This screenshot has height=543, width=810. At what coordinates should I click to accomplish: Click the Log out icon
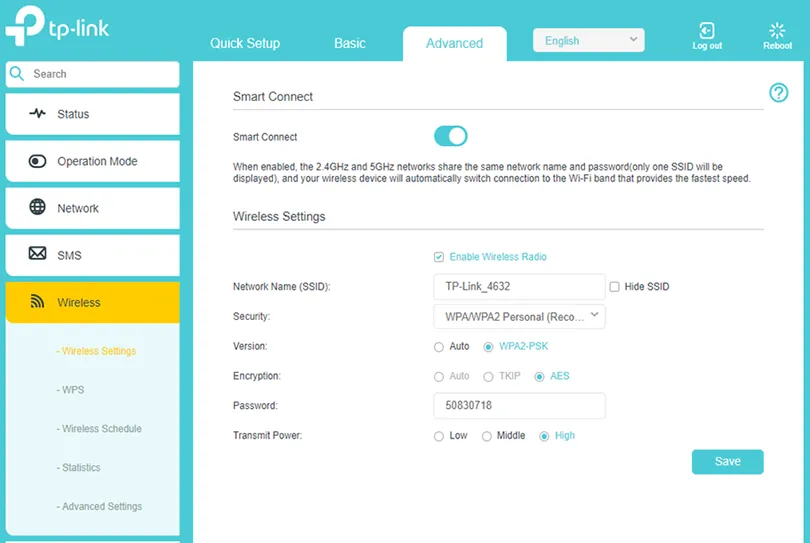707,30
